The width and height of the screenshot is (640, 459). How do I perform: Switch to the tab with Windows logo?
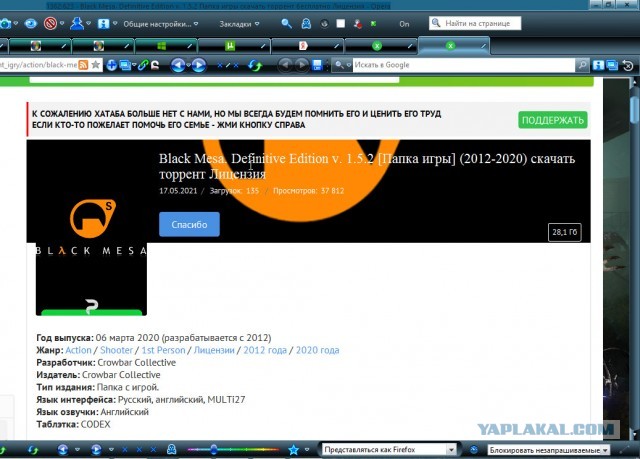coord(166,46)
